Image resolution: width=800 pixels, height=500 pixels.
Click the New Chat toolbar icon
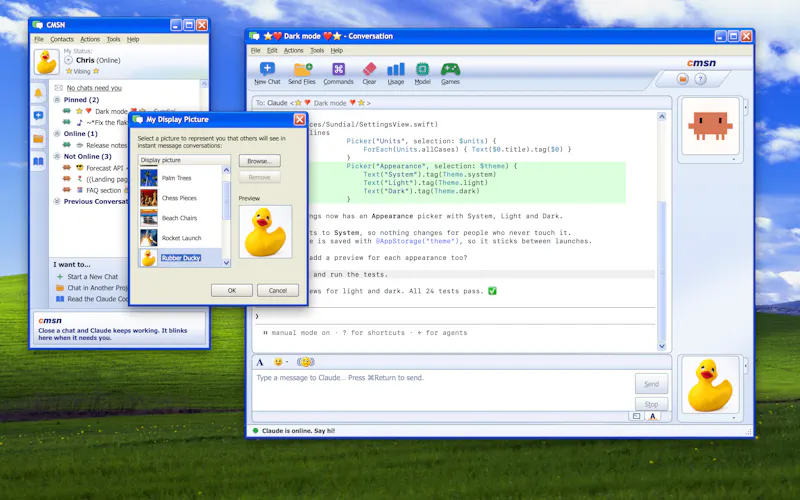coord(267,69)
